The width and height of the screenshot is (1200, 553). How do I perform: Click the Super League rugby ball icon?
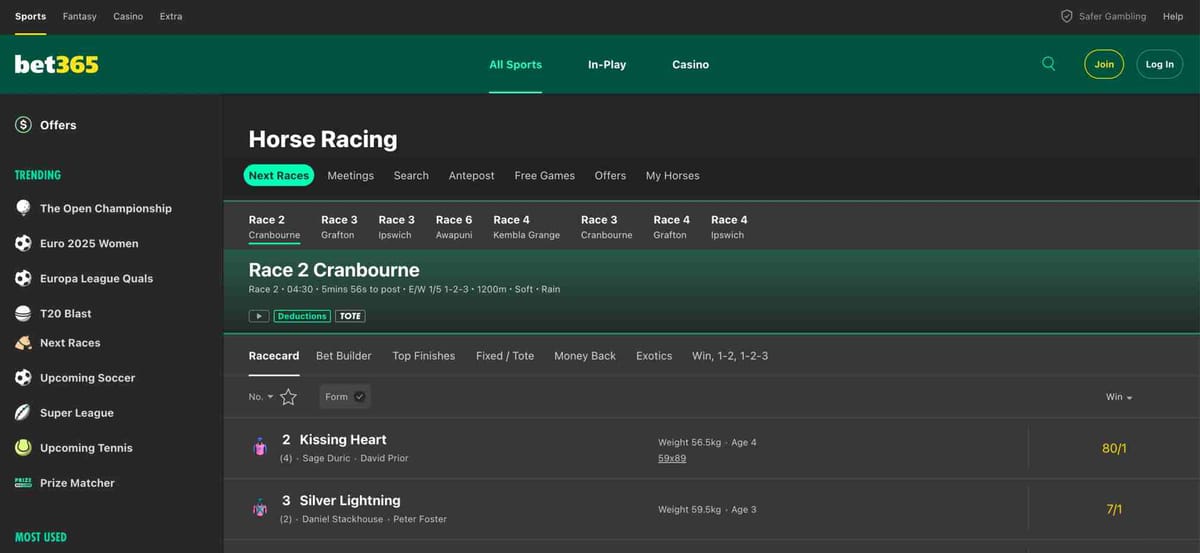[x=23, y=413]
